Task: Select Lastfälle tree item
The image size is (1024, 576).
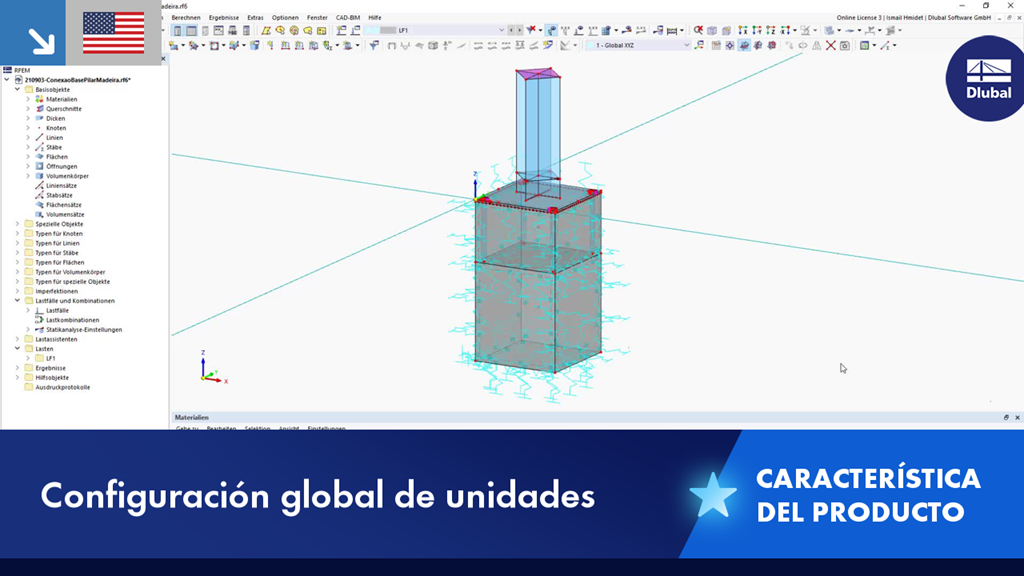Action: click(57, 310)
